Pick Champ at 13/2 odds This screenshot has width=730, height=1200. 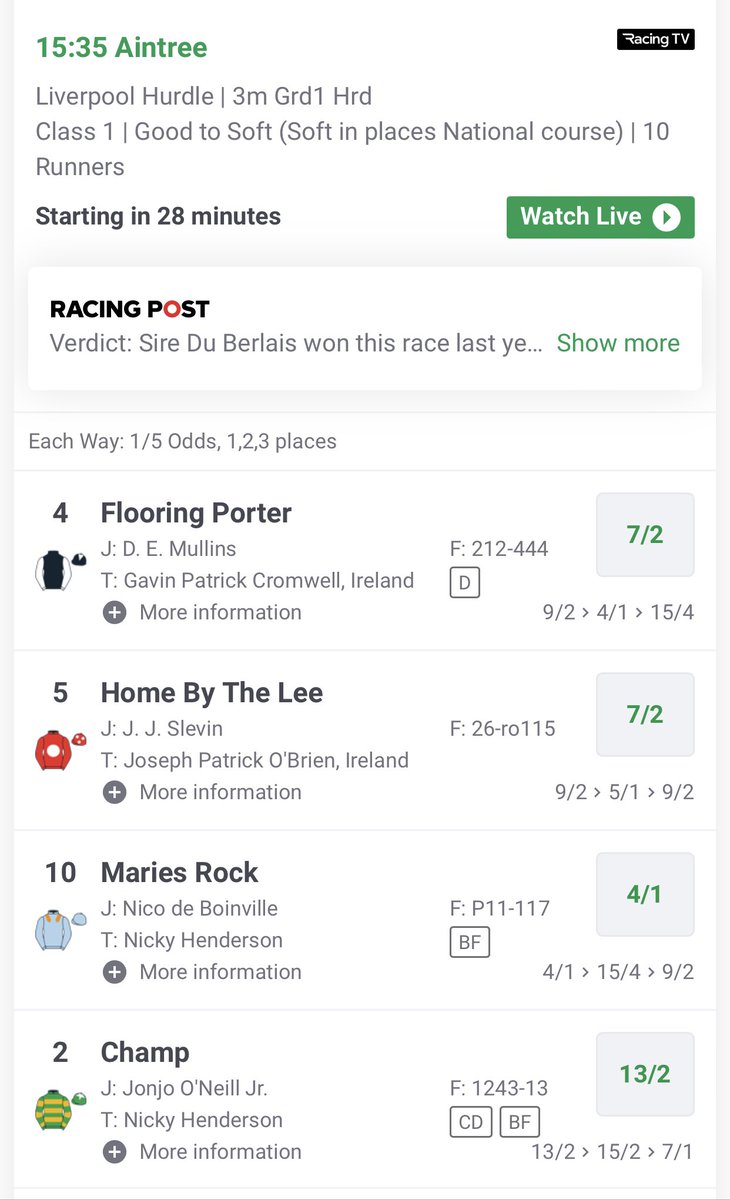645,1075
